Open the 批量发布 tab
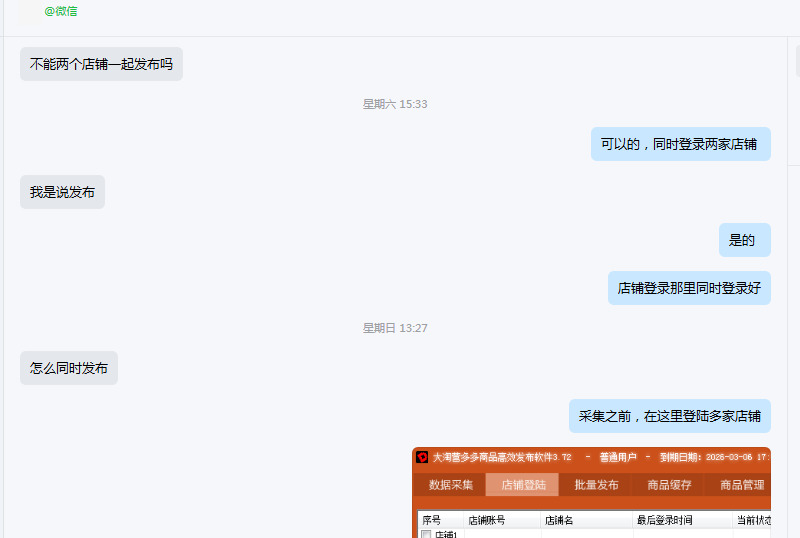The height and width of the screenshot is (538, 800). pos(596,485)
